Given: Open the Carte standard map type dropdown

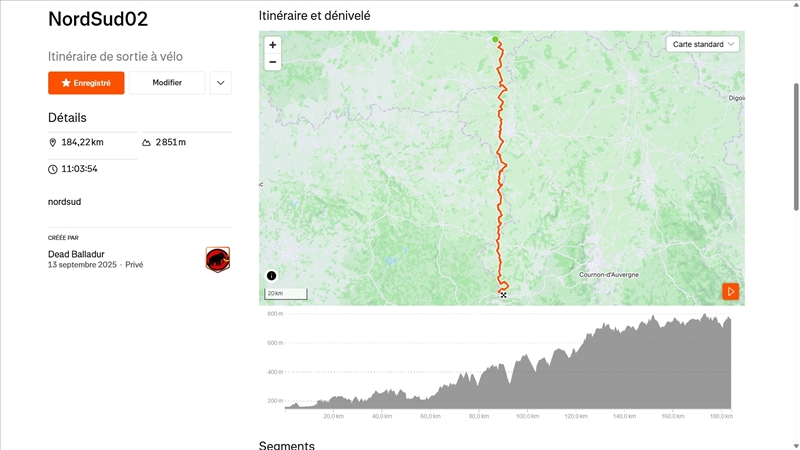Looking at the screenshot, I should pos(703,44).
